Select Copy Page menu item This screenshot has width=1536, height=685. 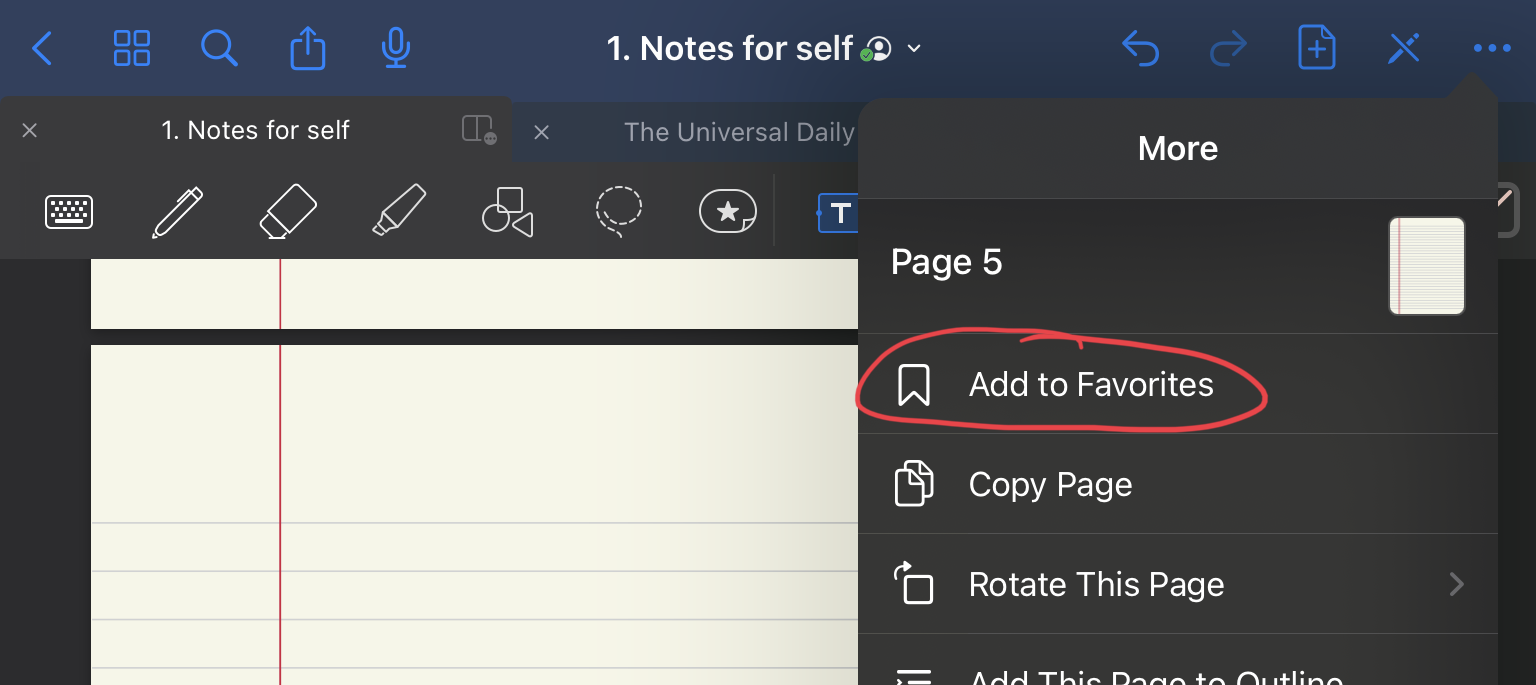(1050, 485)
